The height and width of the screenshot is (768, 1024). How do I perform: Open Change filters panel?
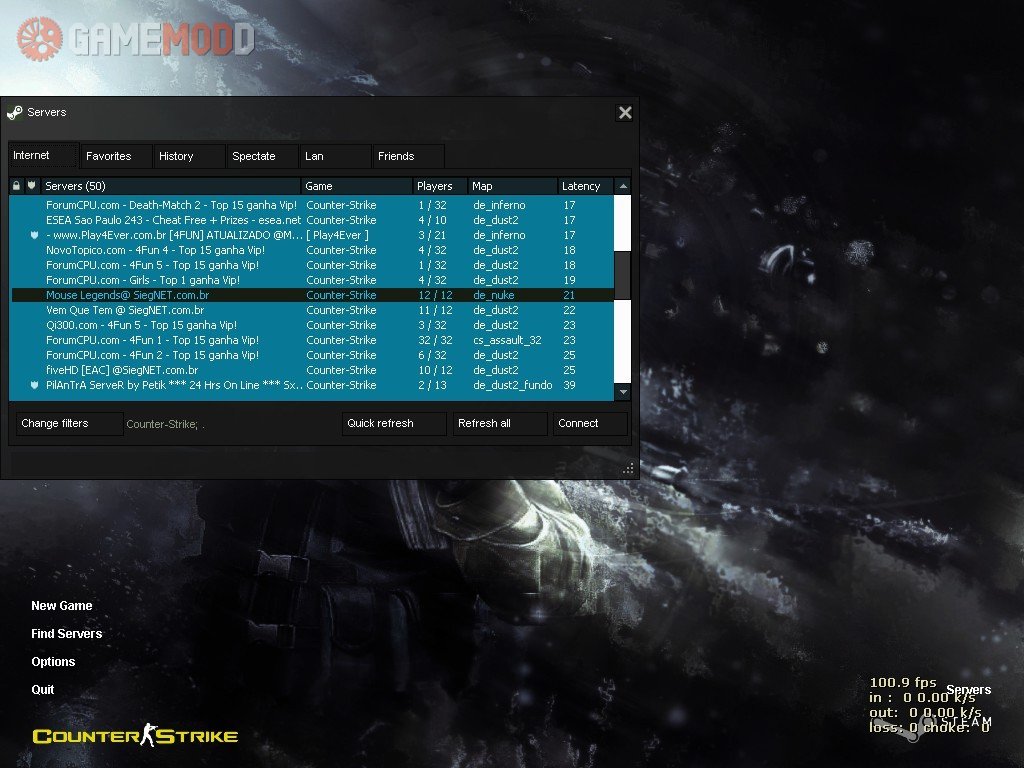[68, 424]
